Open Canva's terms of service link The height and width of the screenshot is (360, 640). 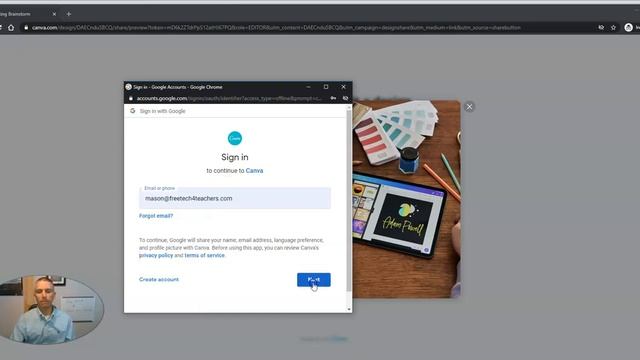[204, 256]
